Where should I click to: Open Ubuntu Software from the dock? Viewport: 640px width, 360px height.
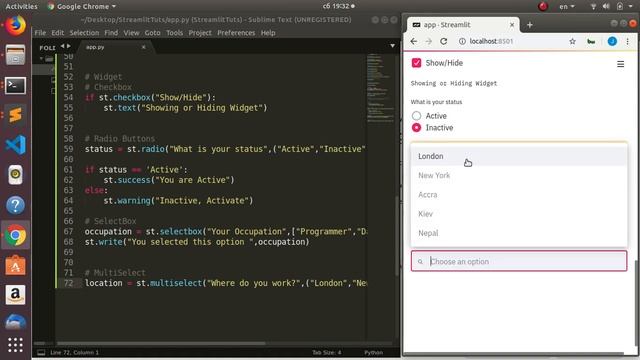(x=15, y=265)
